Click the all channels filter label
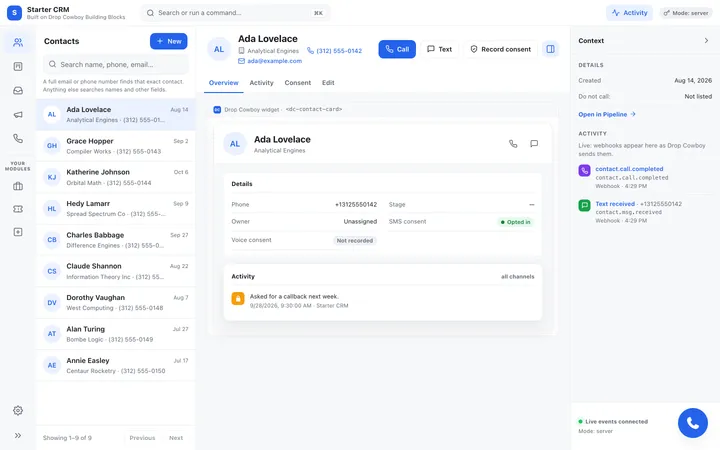This screenshot has height=450, width=720. (x=518, y=276)
